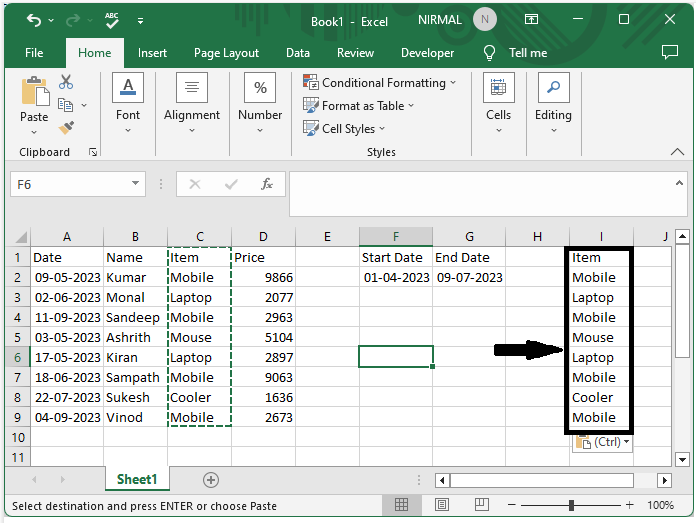Click the Paste clipboard icon

tap(34, 92)
